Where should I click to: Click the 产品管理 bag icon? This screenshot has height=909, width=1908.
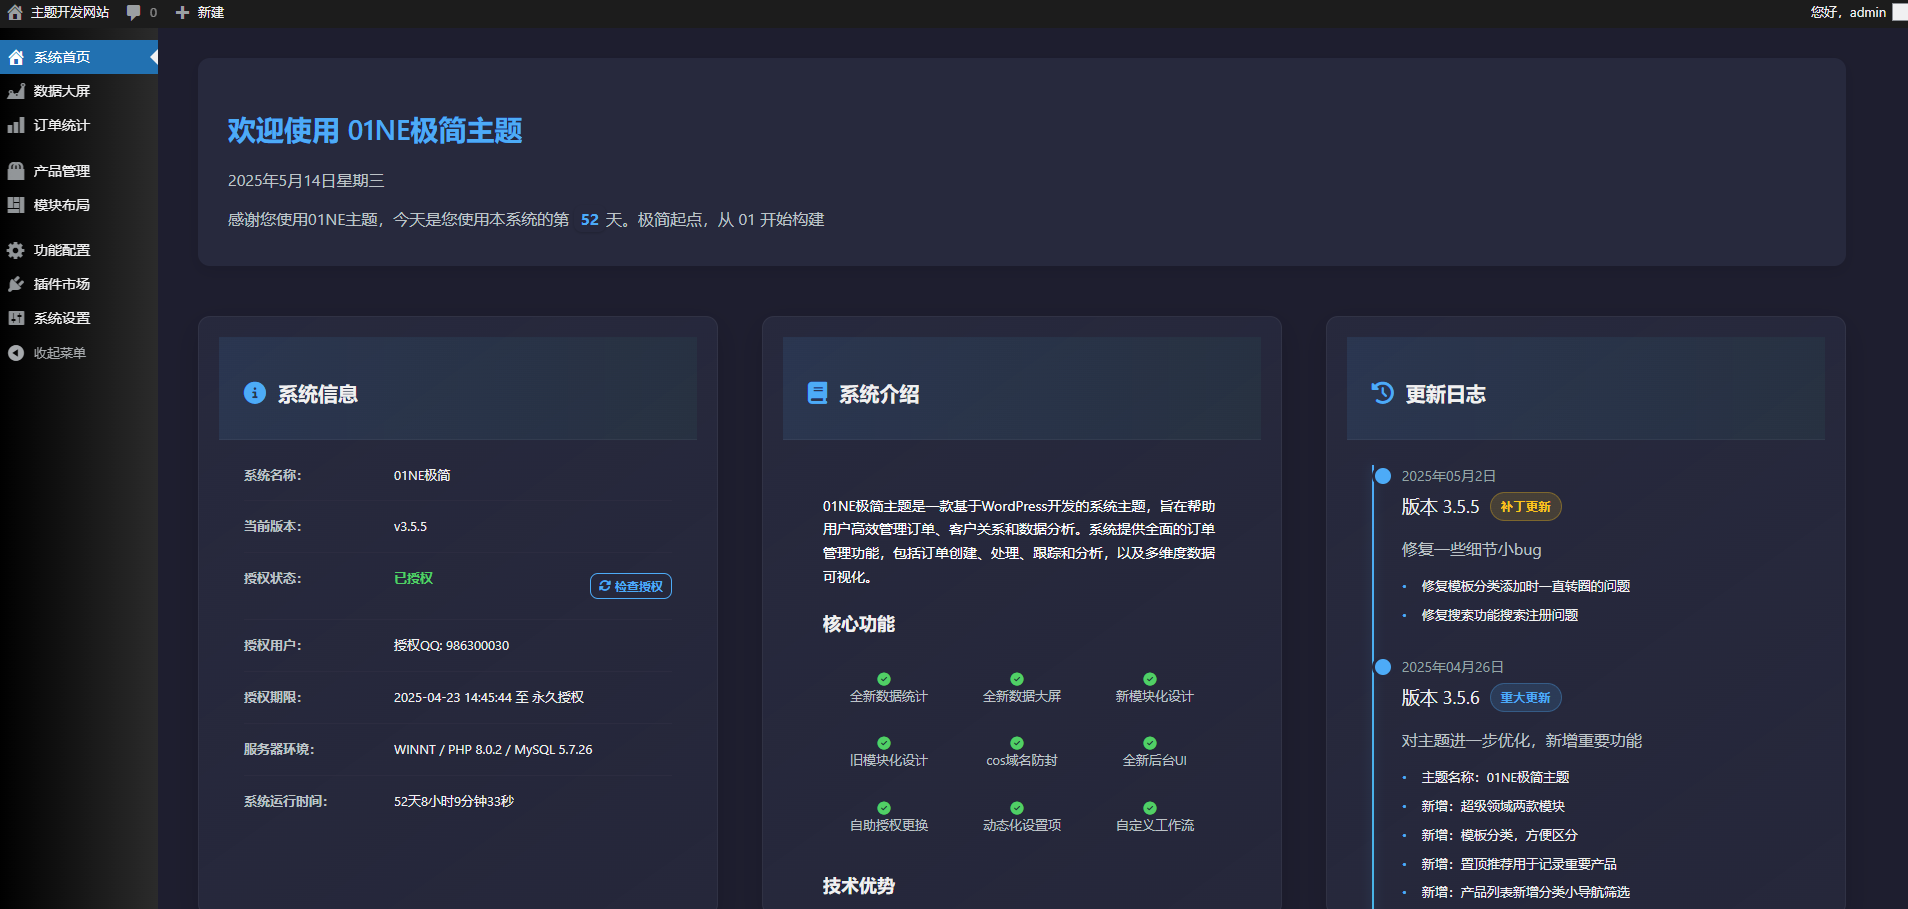coord(16,171)
